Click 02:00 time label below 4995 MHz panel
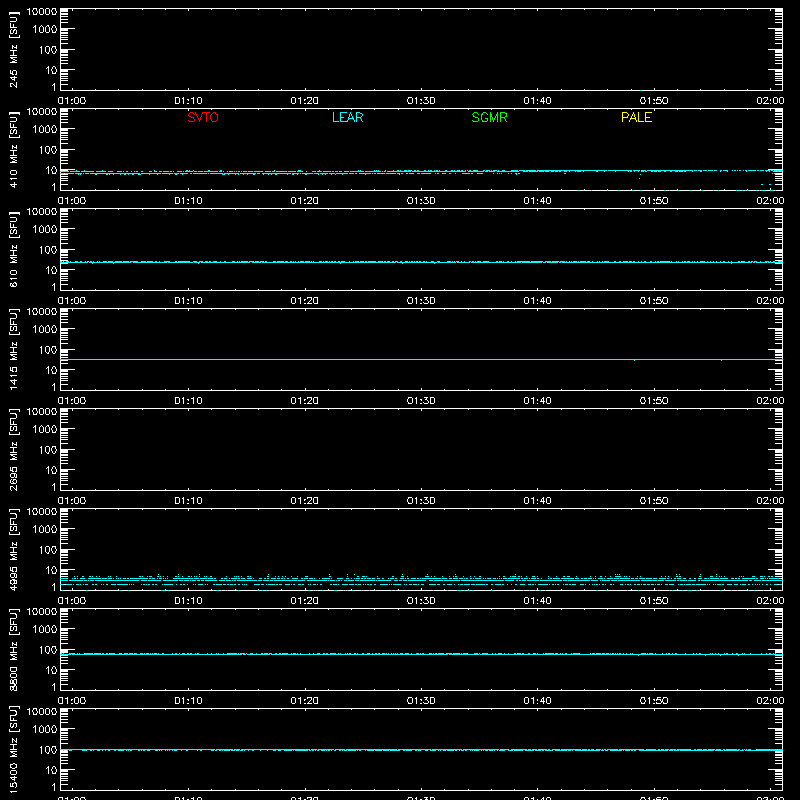Image resolution: width=800 pixels, height=800 pixels. (x=770, y=601)
